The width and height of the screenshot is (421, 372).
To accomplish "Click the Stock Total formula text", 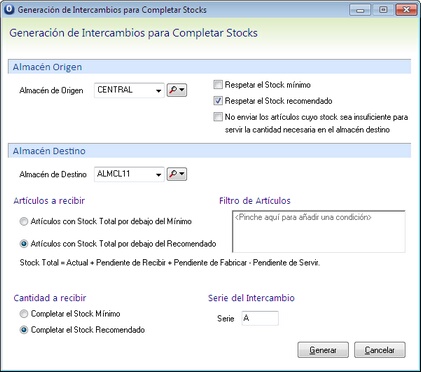I will (x=170, y=263).
